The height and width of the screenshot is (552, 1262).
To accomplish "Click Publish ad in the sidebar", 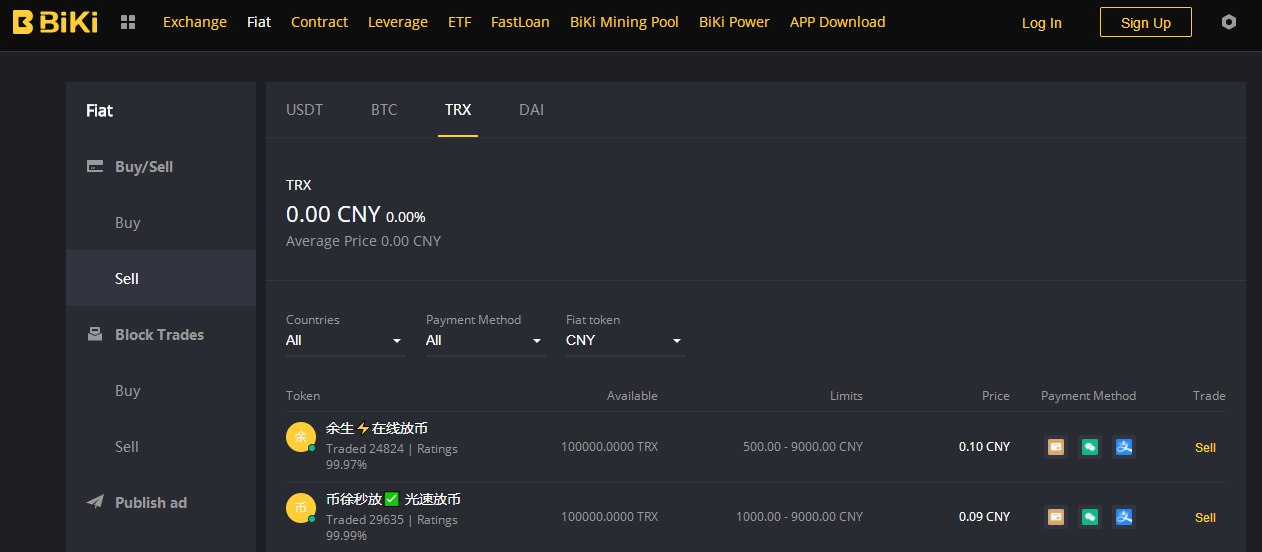I will (151, 502).
